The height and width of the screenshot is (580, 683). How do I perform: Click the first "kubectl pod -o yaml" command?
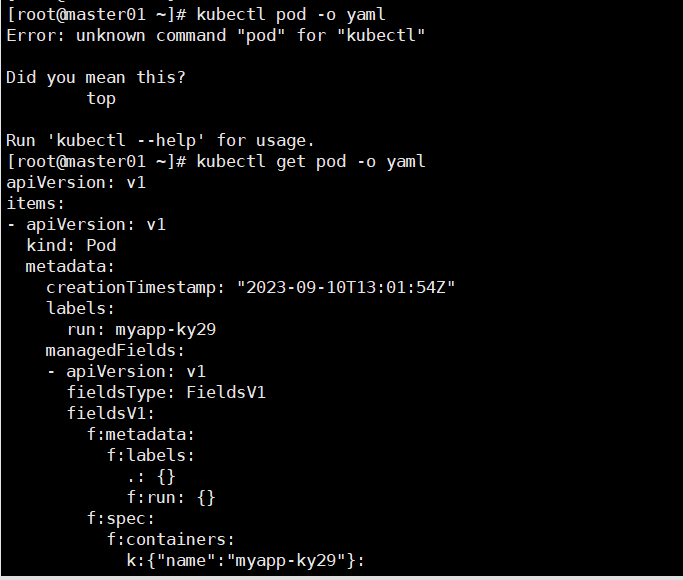(291, 14)
